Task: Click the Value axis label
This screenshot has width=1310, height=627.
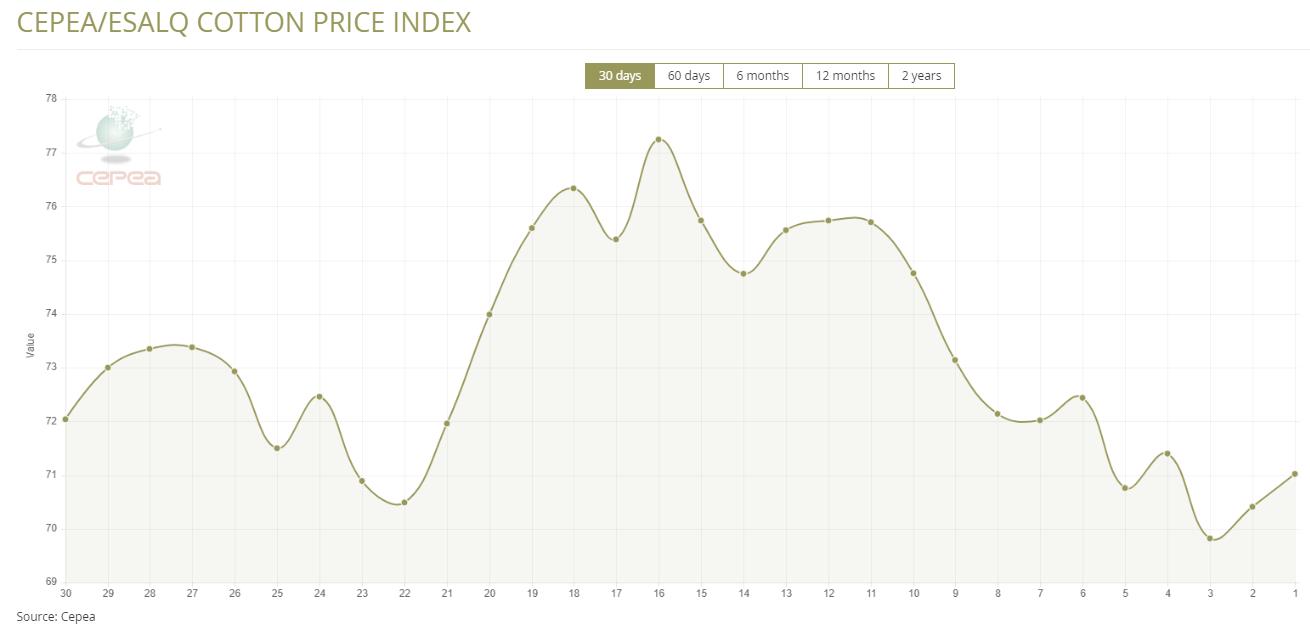Action: 30,345
